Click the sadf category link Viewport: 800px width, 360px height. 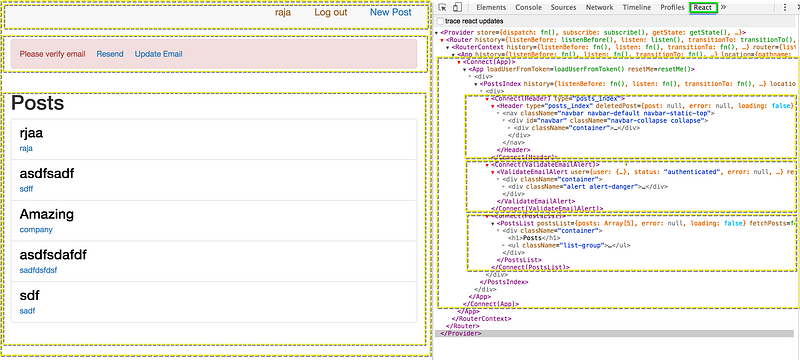(28, 311)
